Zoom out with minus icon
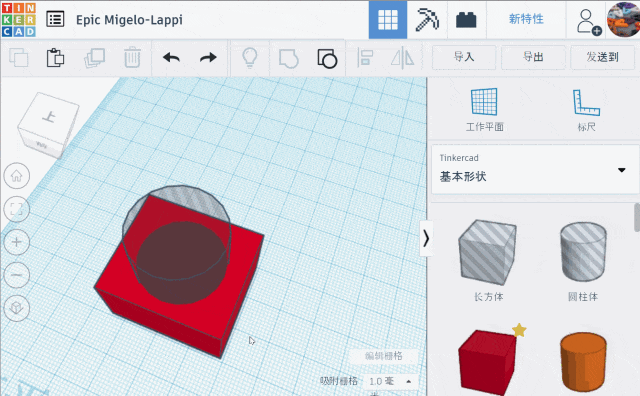 pos(17,275)
